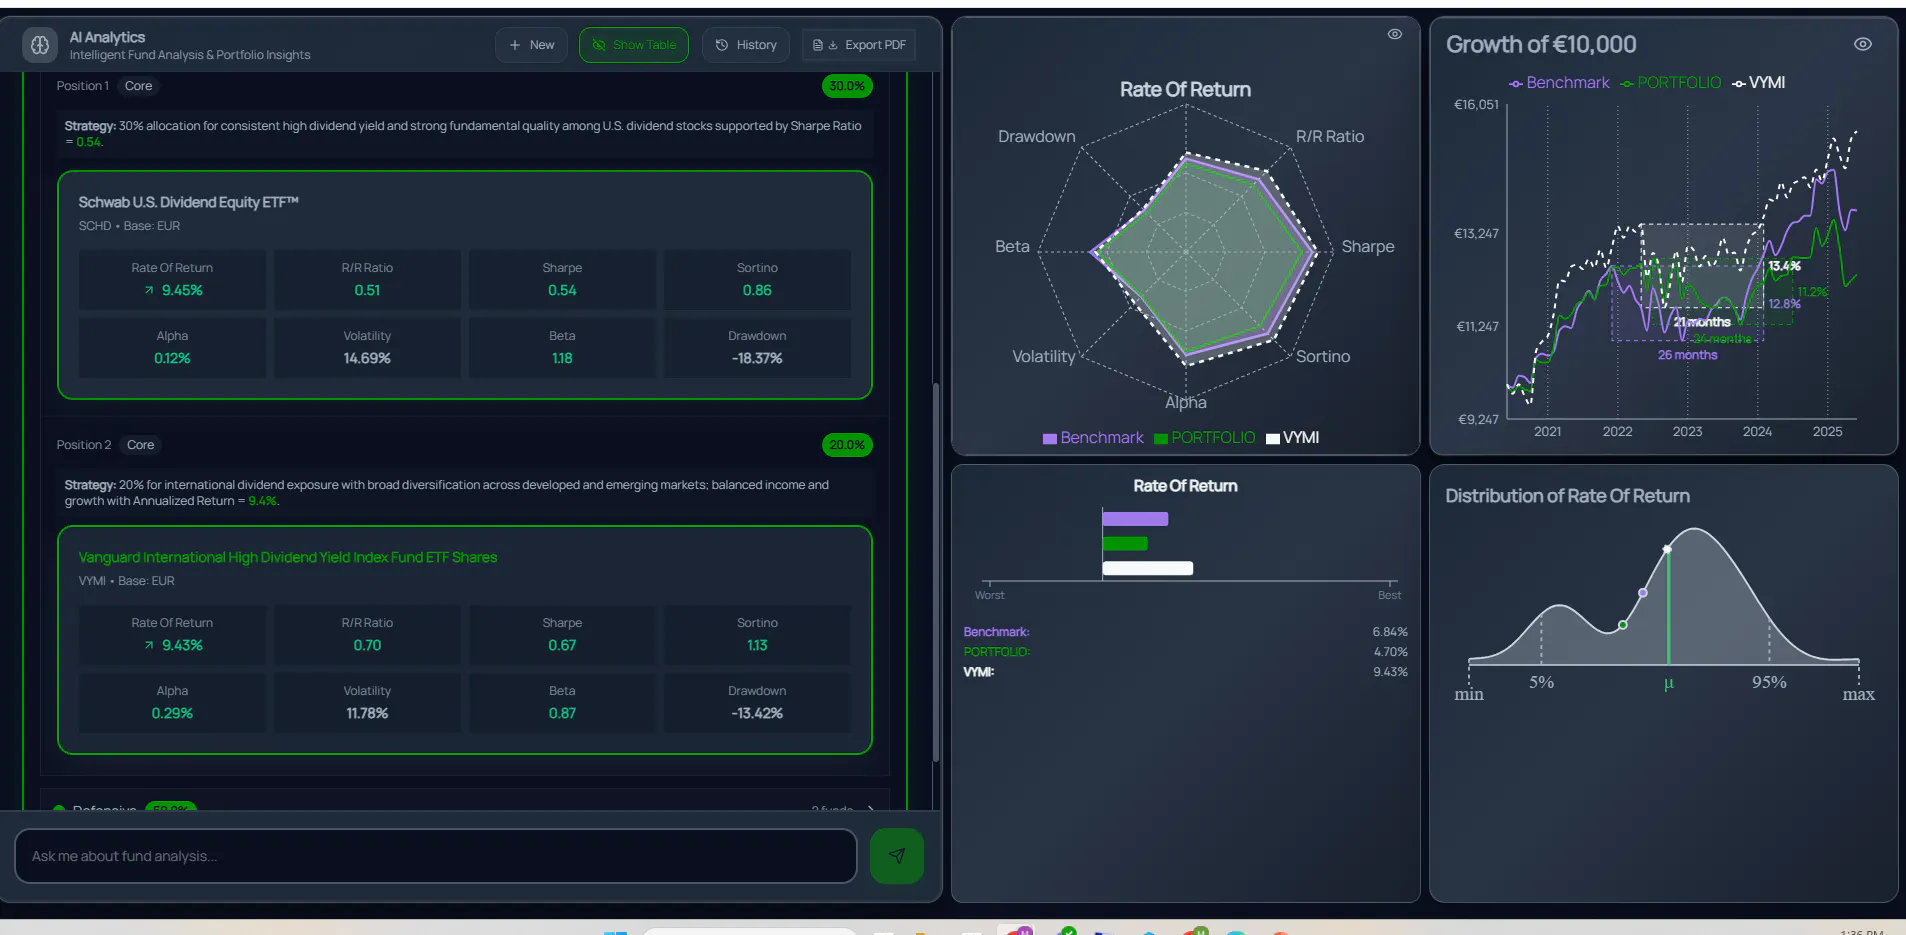The height and width of the screenshot is (935, 1906).
Task: Click the Alpha value 0.12%
Action: tap(172, 358)
